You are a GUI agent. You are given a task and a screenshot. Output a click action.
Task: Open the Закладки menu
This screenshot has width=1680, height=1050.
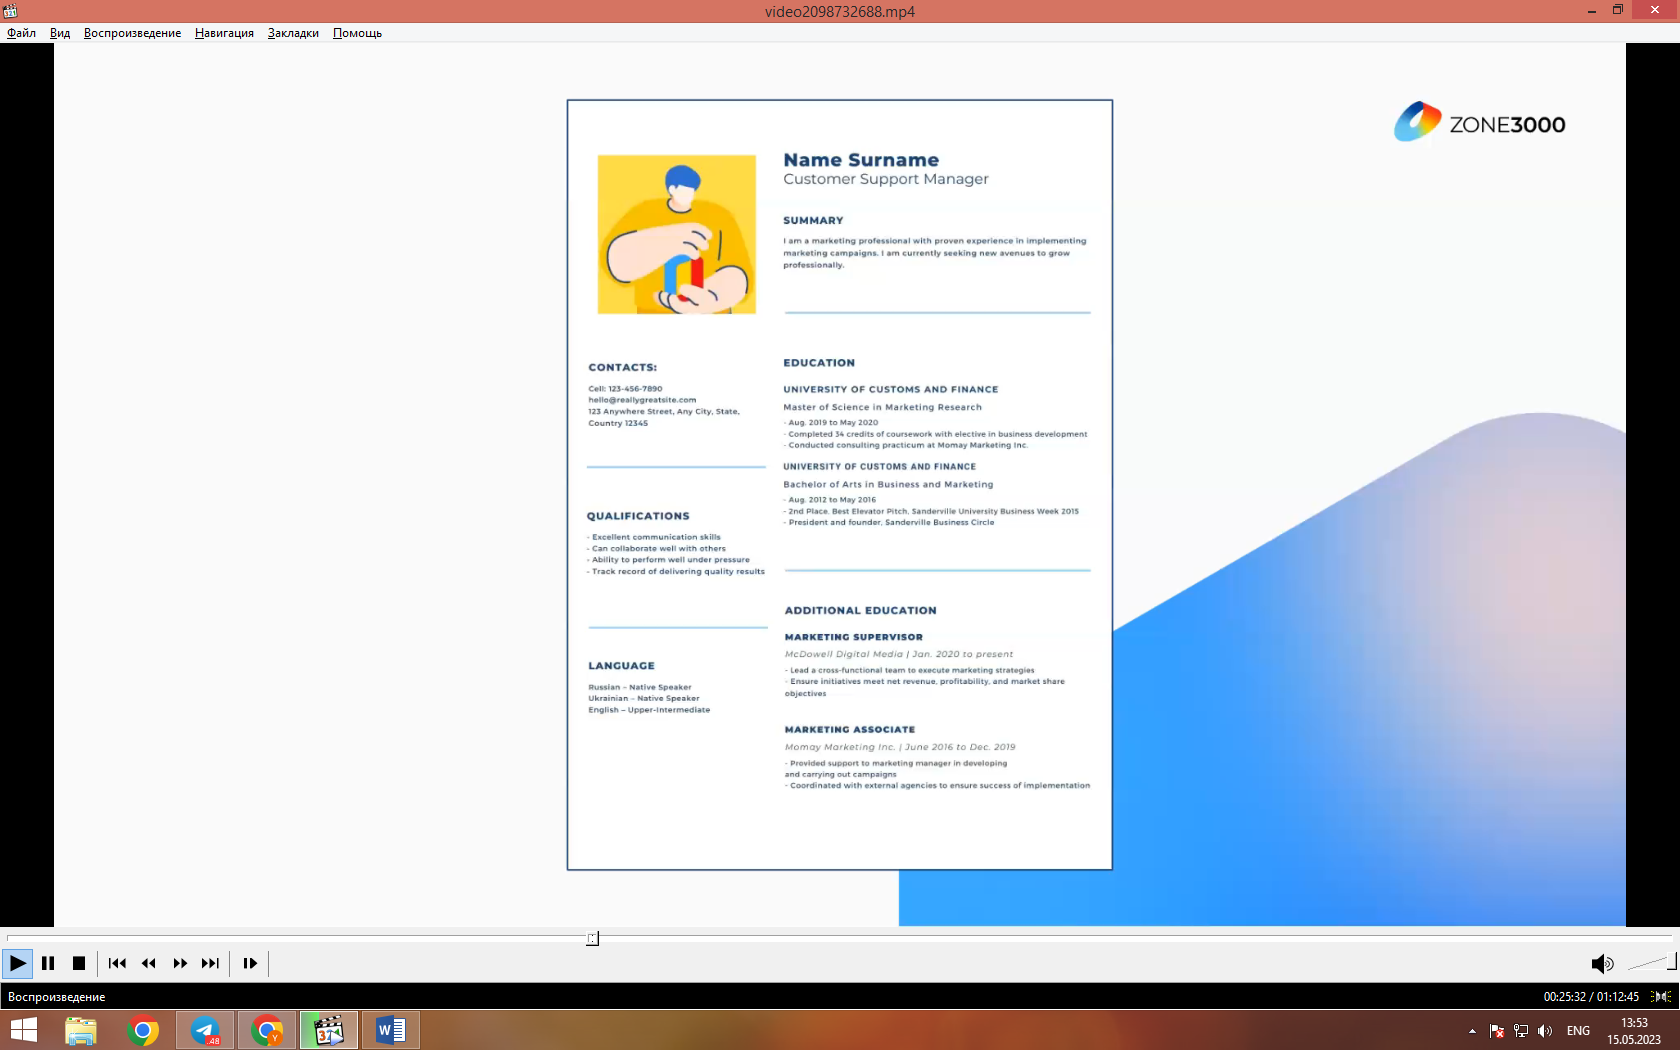coord(293,33)
